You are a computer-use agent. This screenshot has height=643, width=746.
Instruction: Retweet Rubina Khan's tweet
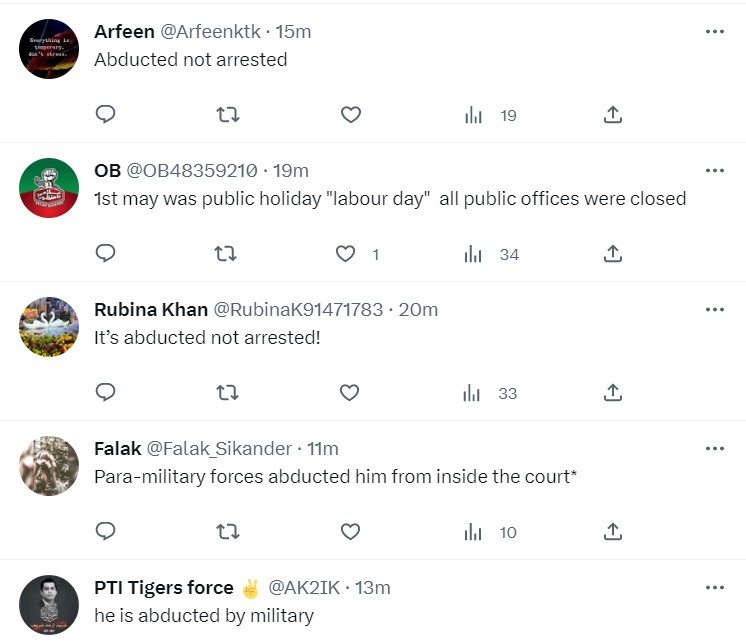point(227,393)
